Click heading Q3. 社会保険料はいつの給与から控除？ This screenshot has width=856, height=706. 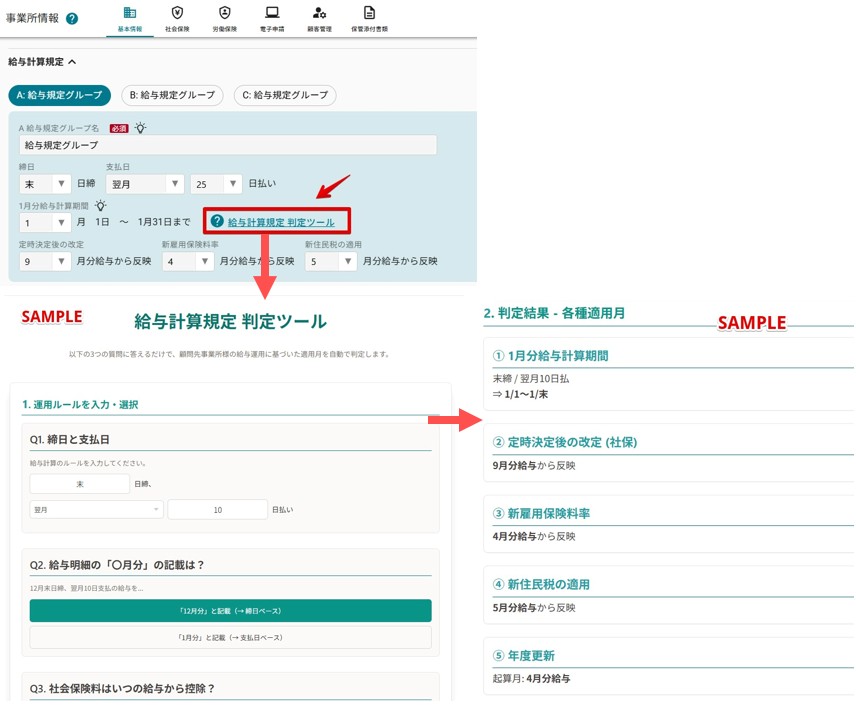(x=122, y=689)
